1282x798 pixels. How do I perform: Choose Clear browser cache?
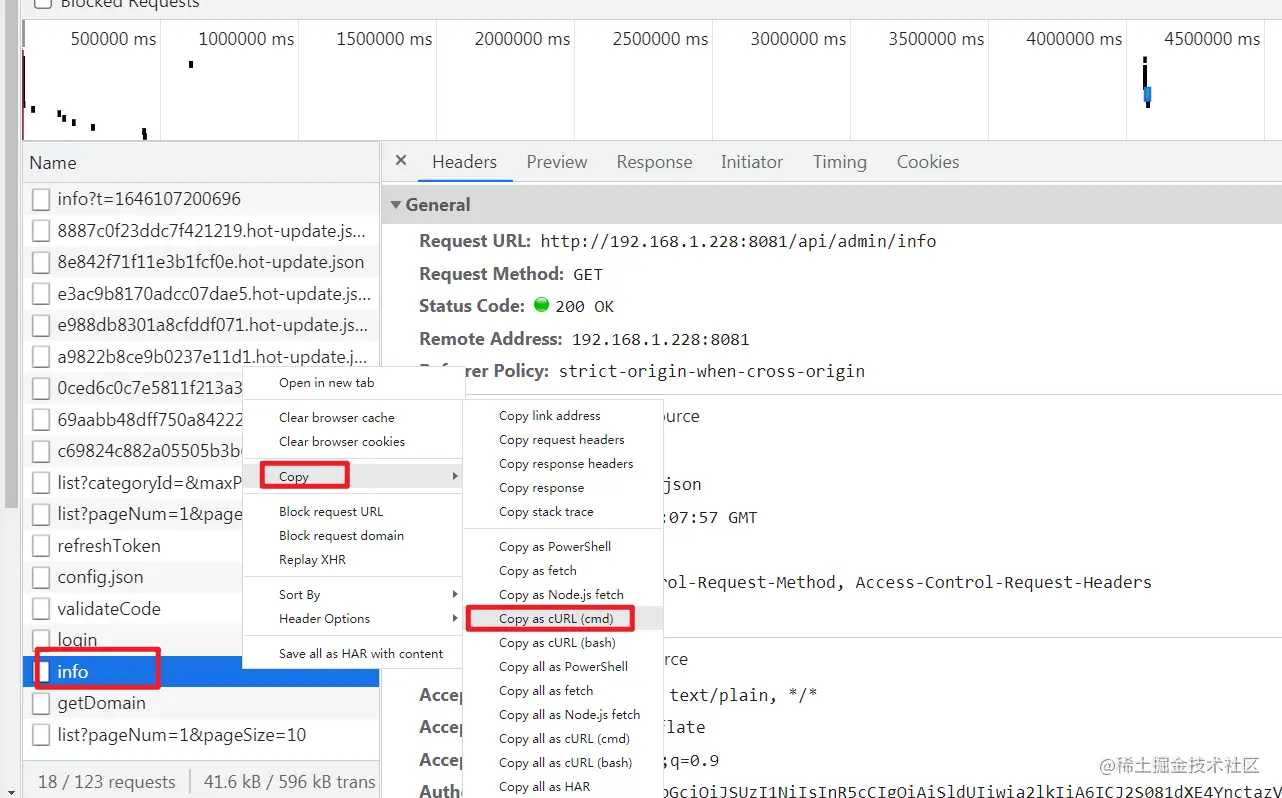pyautogui.click(x=353, y=418)
